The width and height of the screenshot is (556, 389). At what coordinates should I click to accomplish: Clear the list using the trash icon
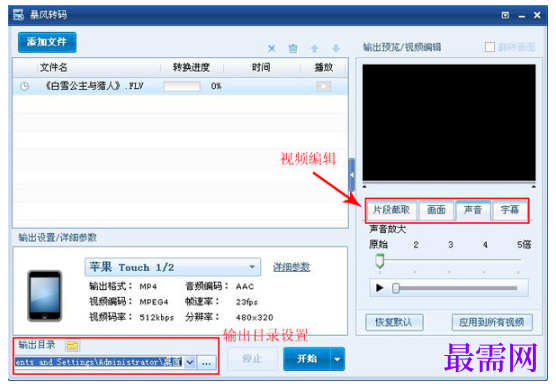pos(293,48)
